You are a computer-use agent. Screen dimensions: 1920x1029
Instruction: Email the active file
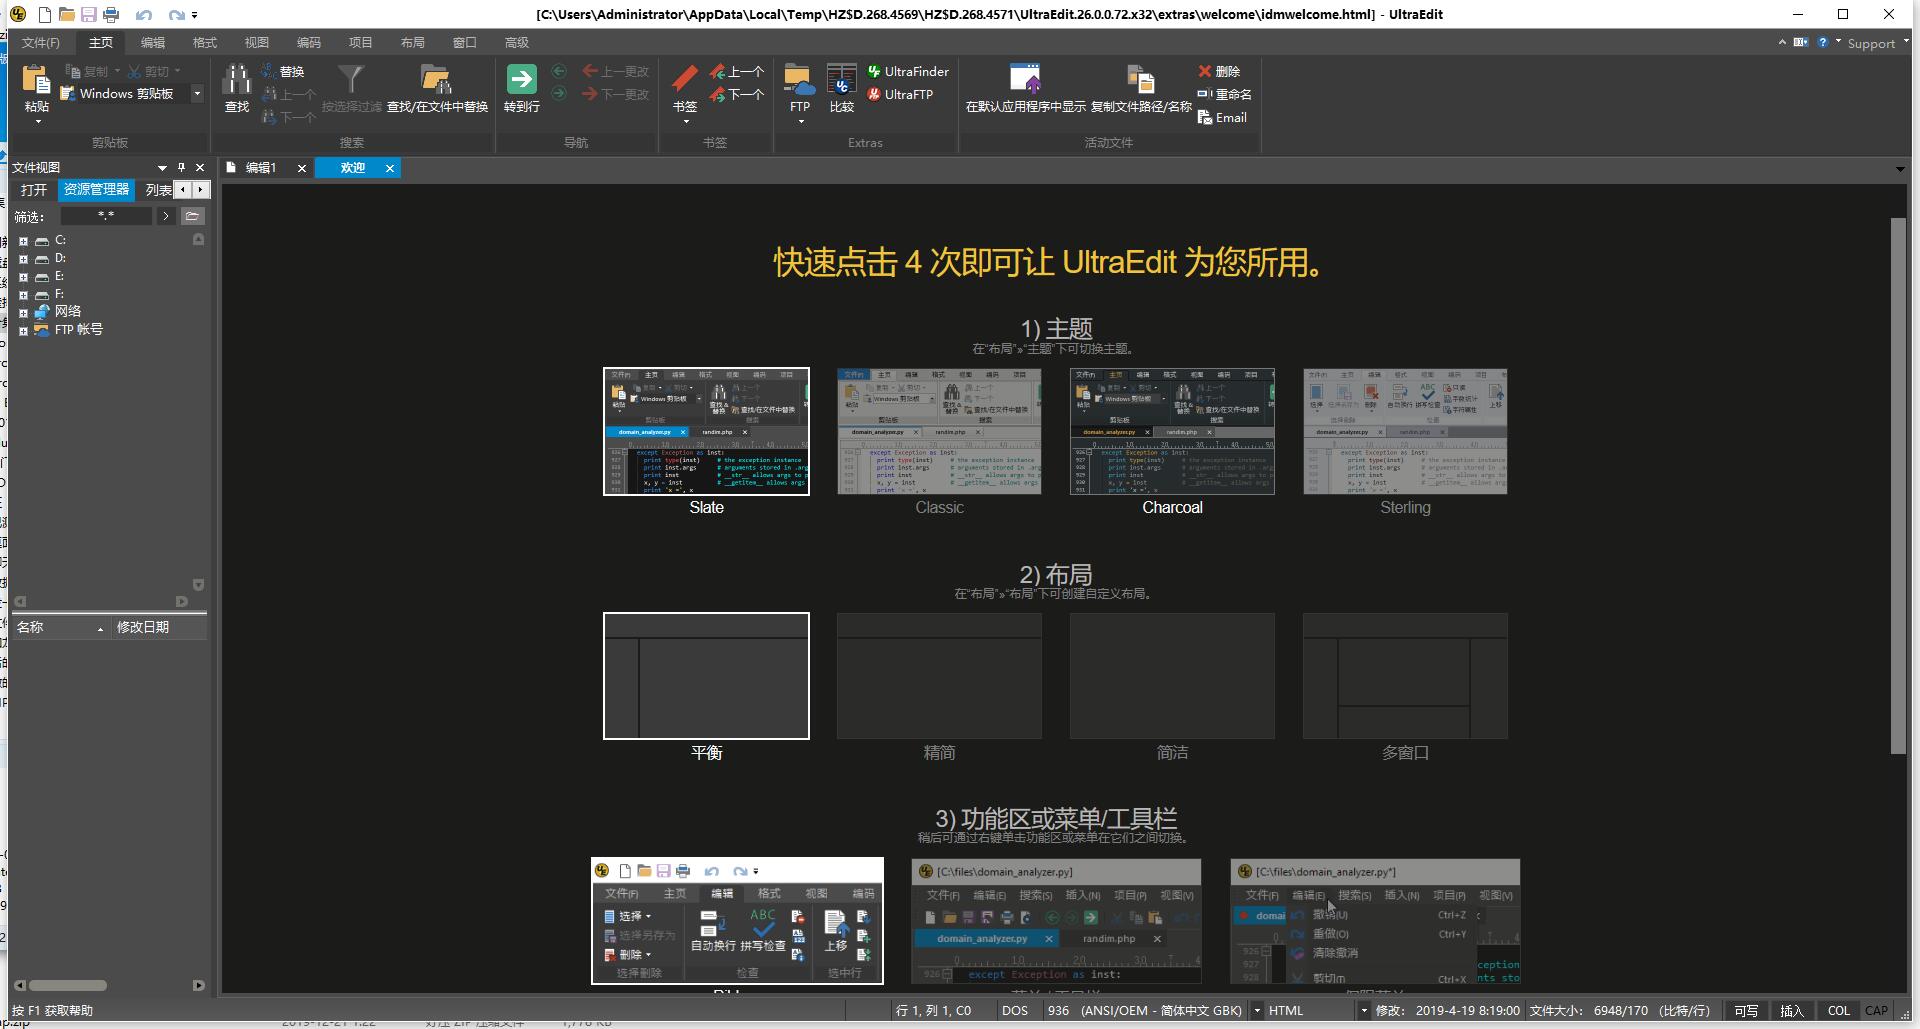[x=1222, y=117]
